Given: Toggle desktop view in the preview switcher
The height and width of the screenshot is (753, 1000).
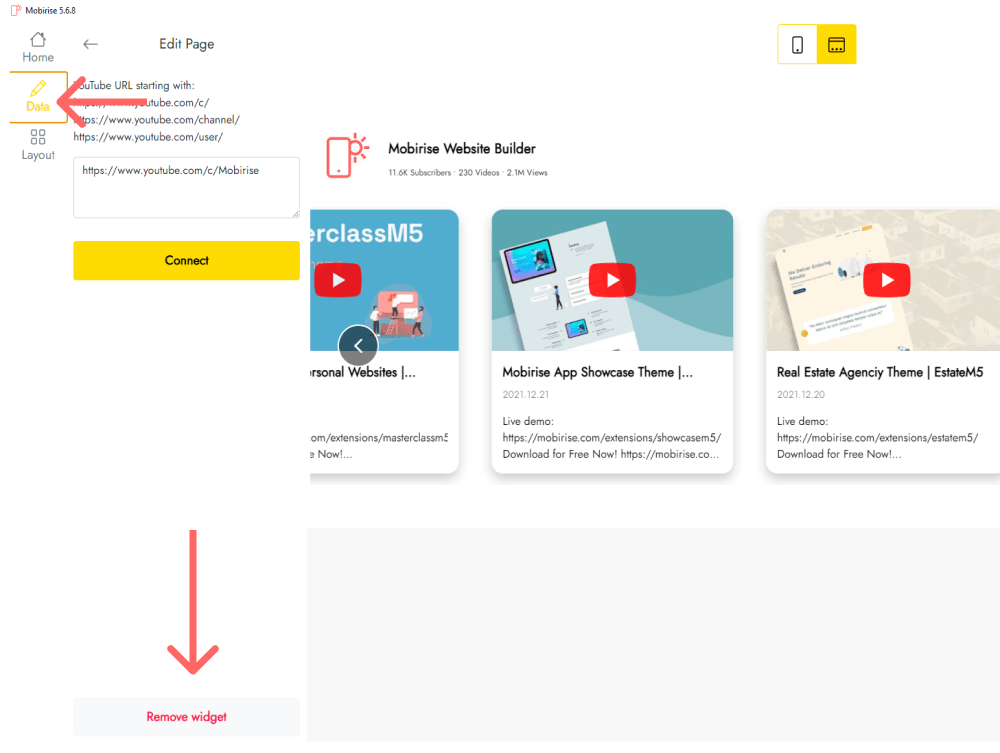Looking at the screenshot, I should (x=838, y=44).
